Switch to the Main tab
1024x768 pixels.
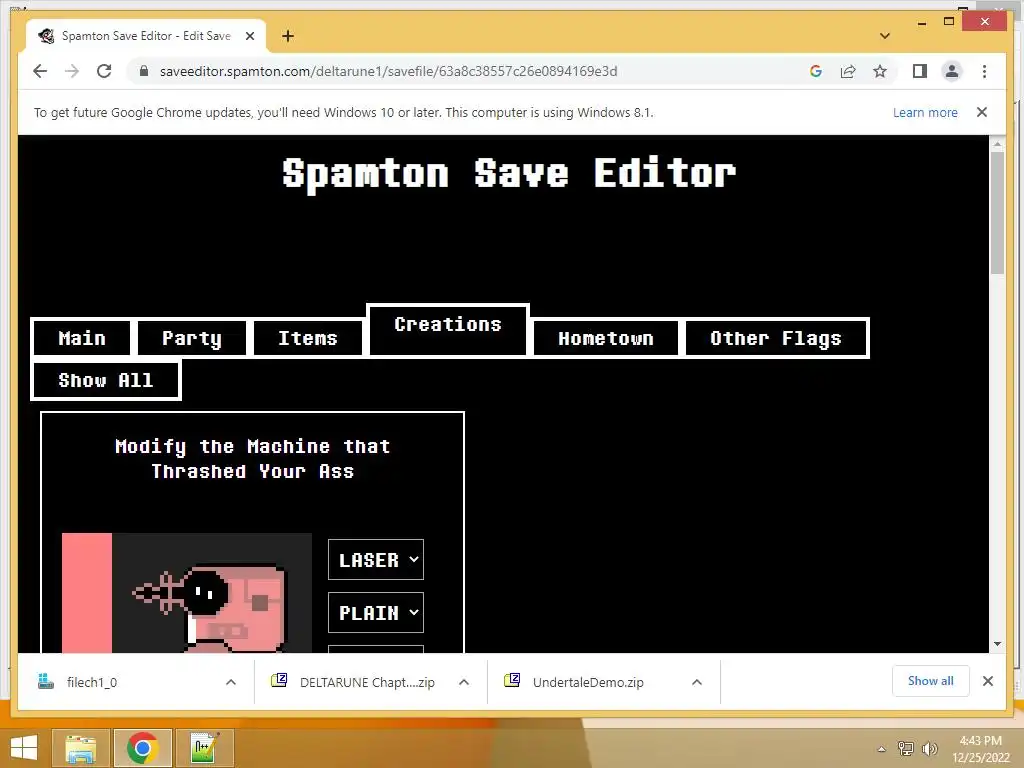pos(82,338)
